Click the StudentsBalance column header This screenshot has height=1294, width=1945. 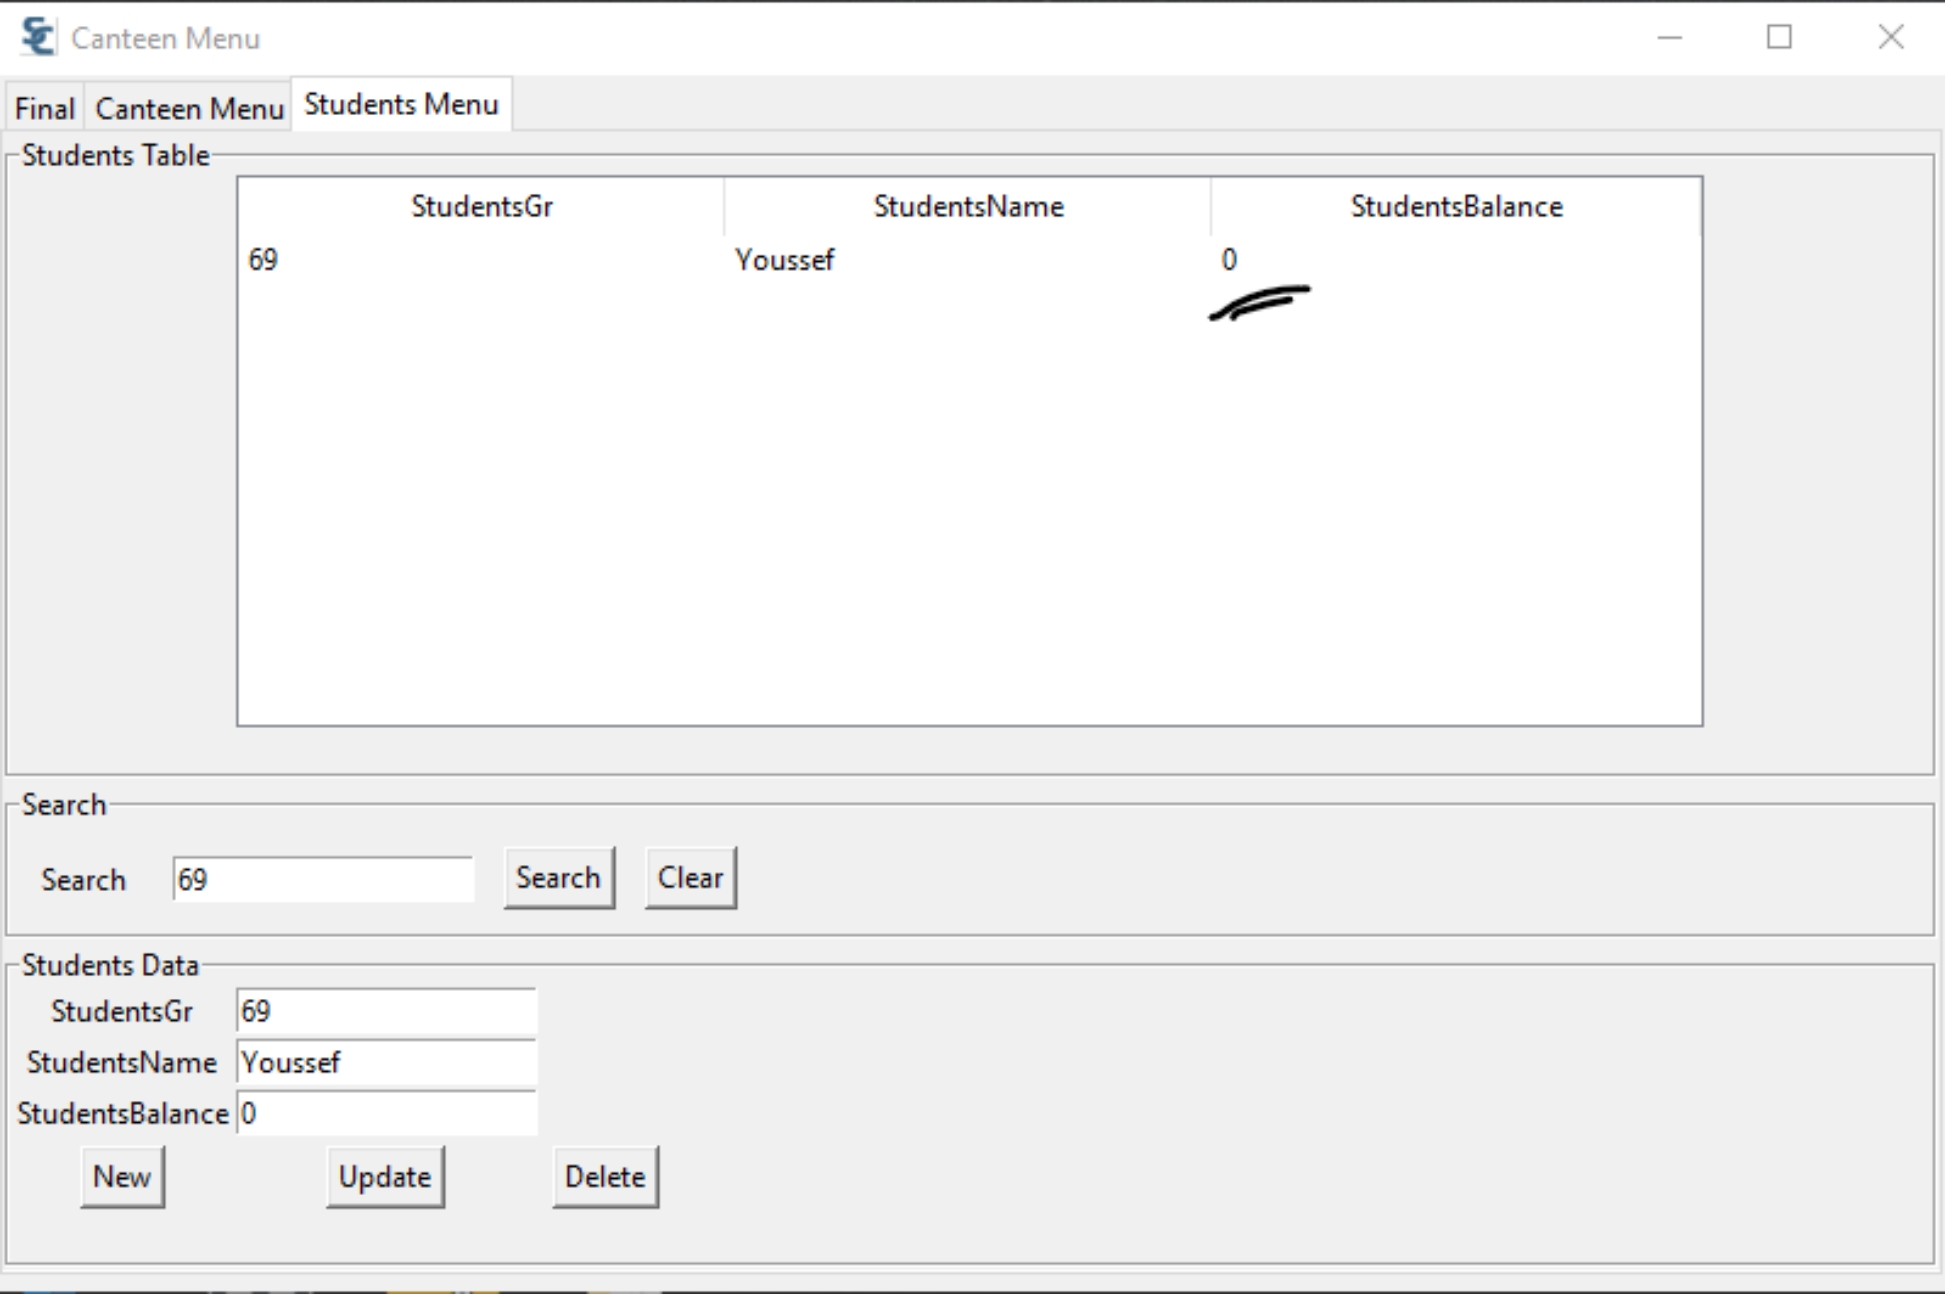(x=1455, y=206)
